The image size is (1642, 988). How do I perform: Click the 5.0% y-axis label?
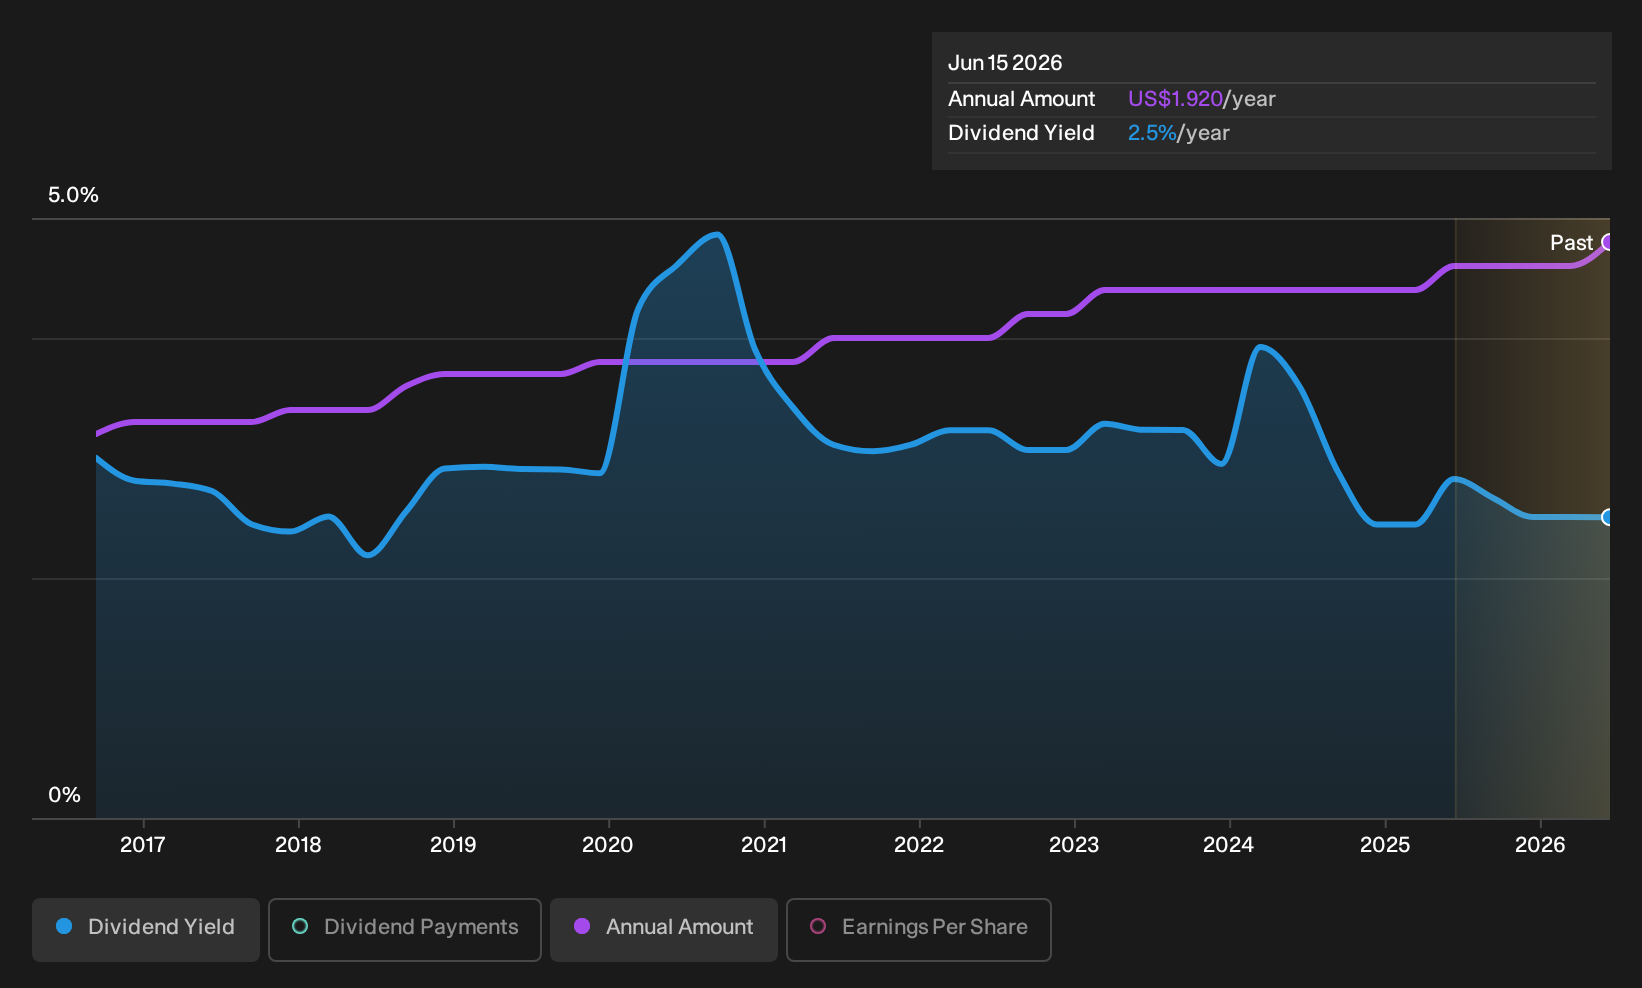73,195
